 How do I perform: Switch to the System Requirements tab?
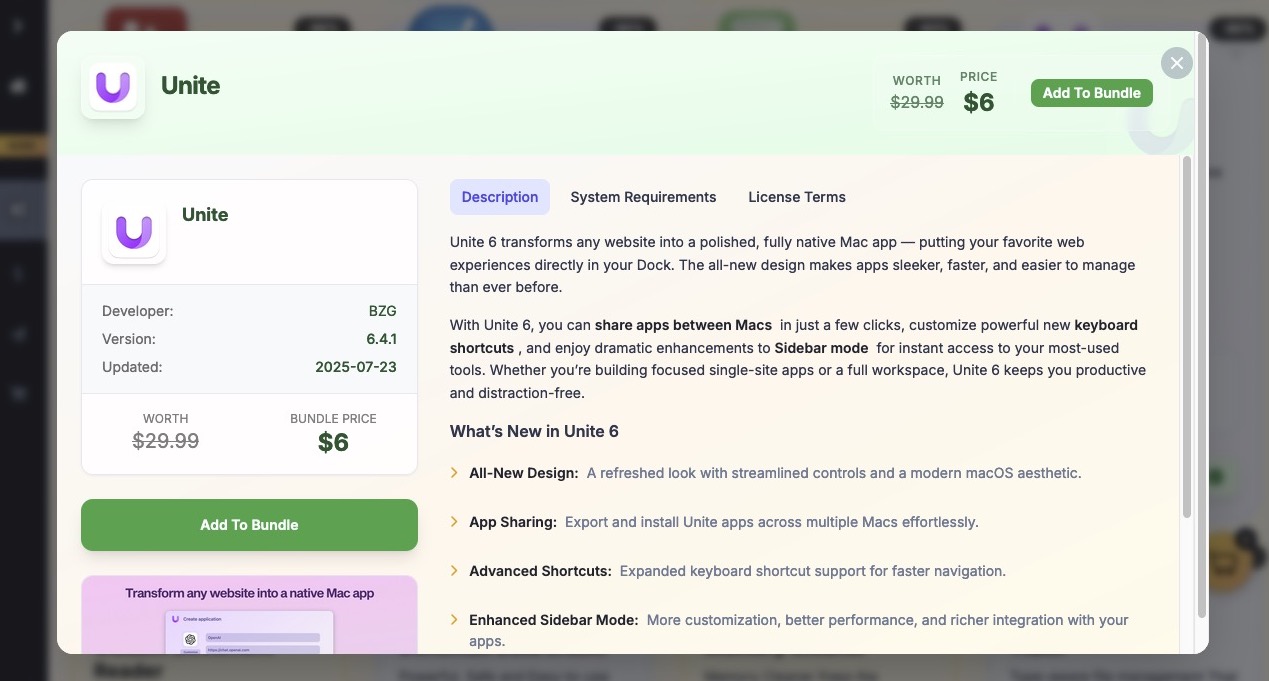click(643, 197)
